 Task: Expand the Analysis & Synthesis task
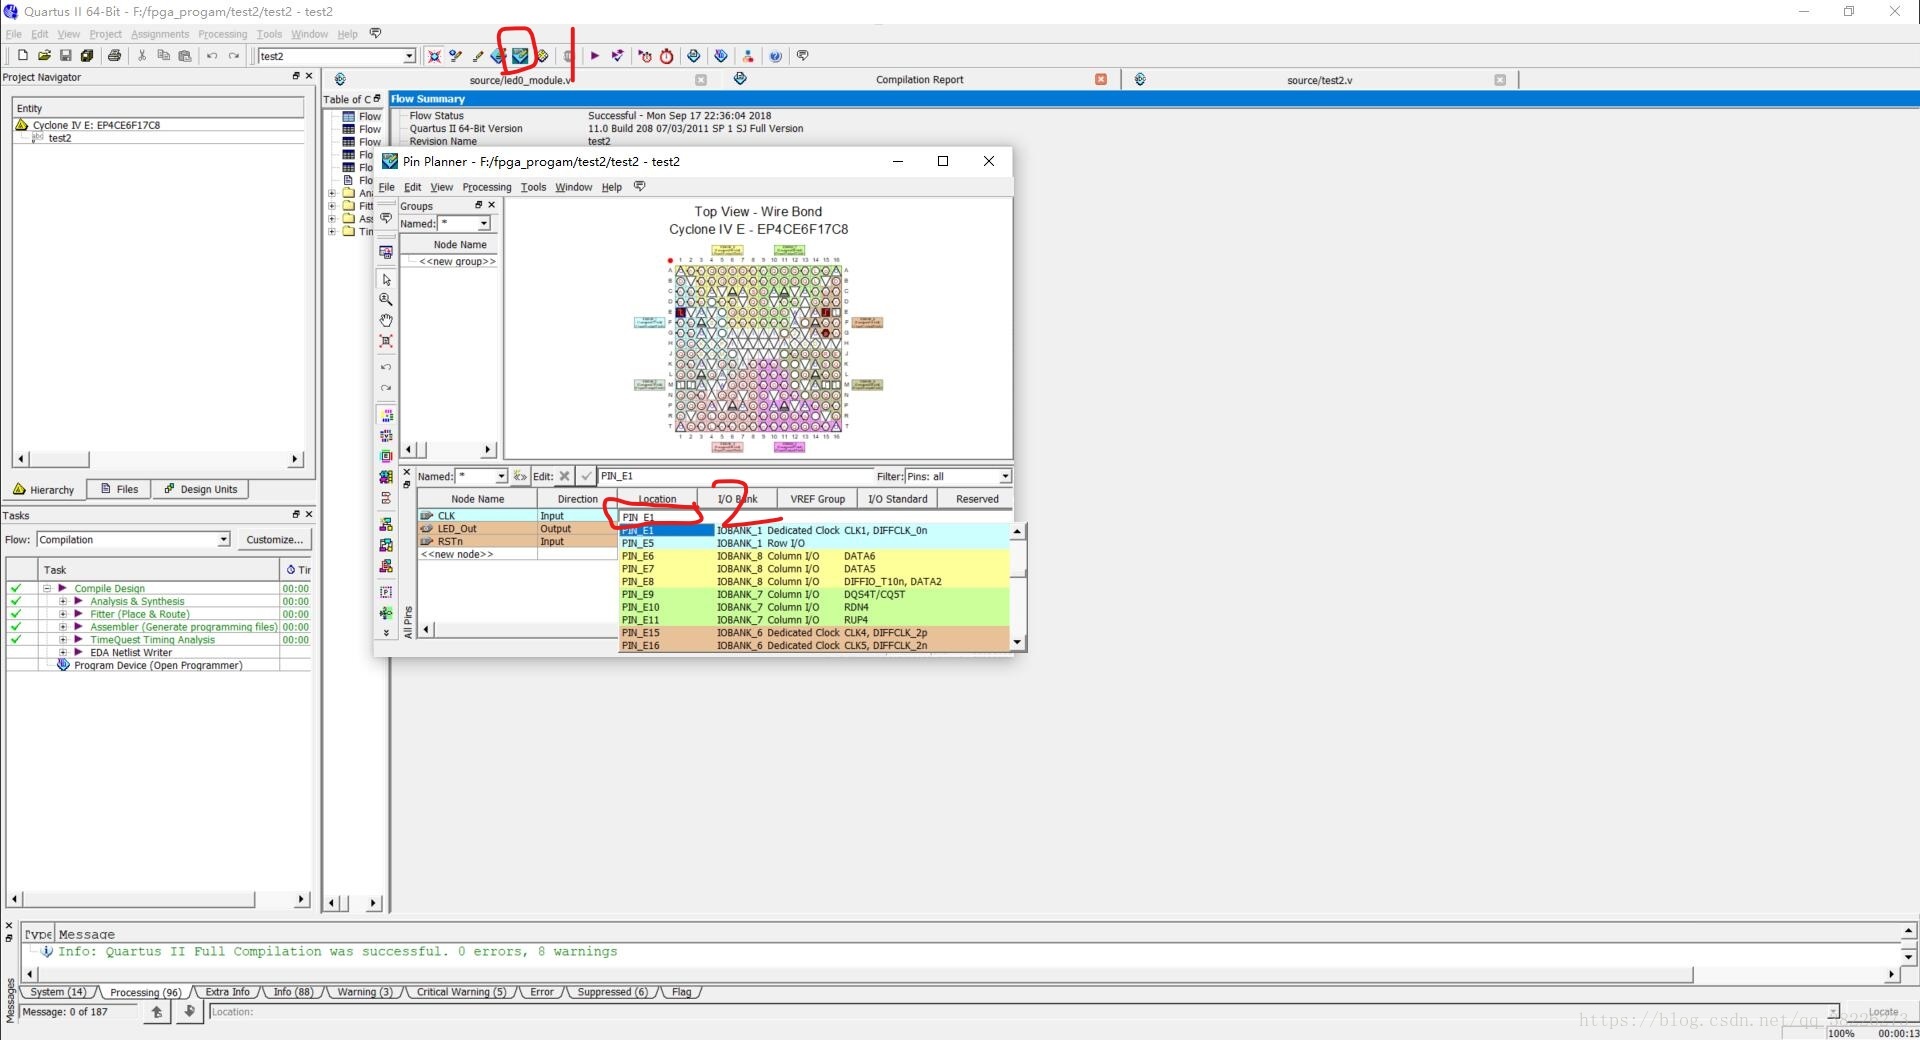[x=63, y=602]
